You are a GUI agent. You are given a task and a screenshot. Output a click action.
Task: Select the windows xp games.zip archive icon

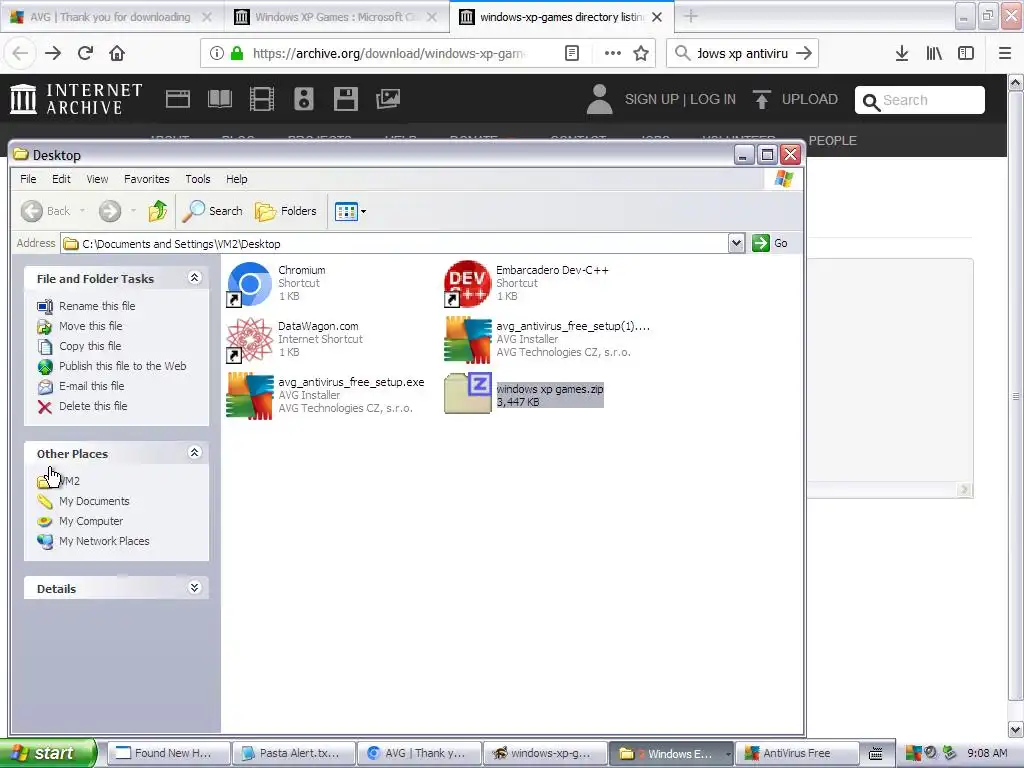(x=468, y=393)
